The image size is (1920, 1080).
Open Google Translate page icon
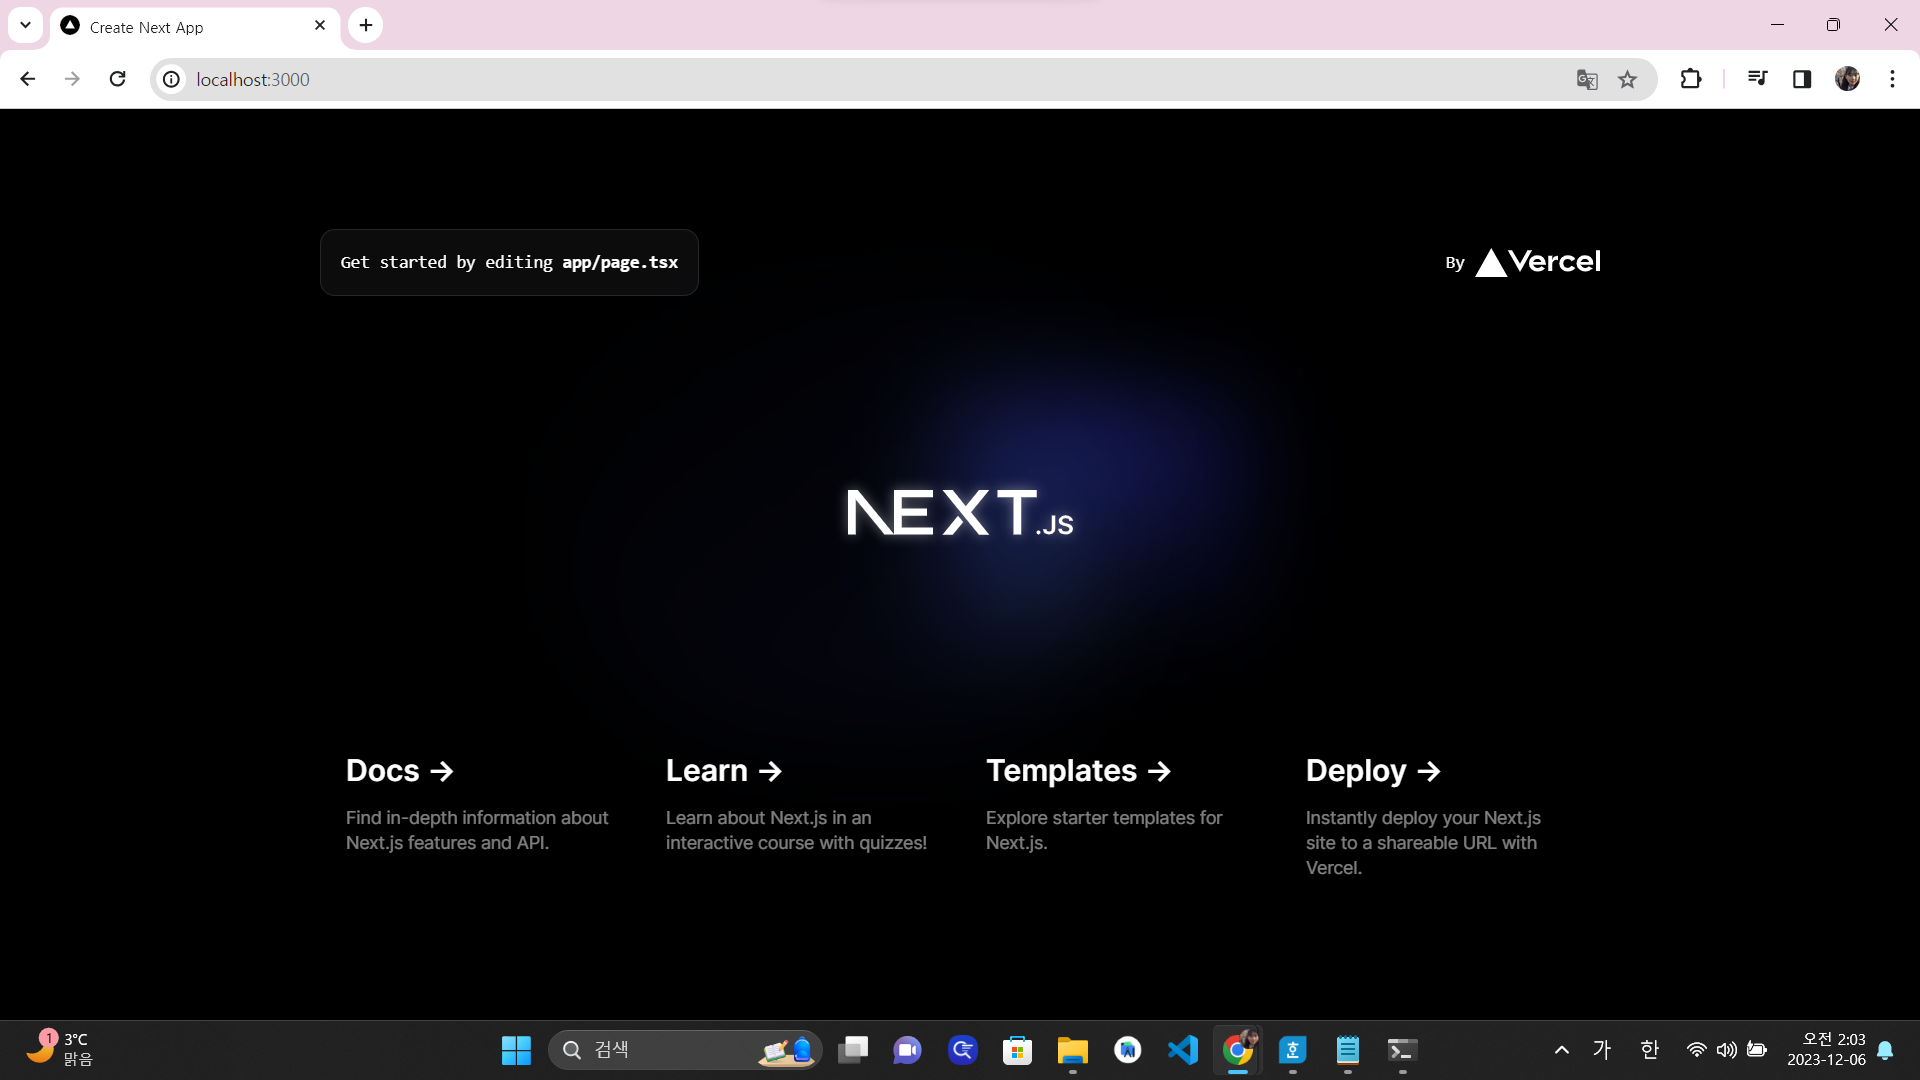(x=1587, y=79)
